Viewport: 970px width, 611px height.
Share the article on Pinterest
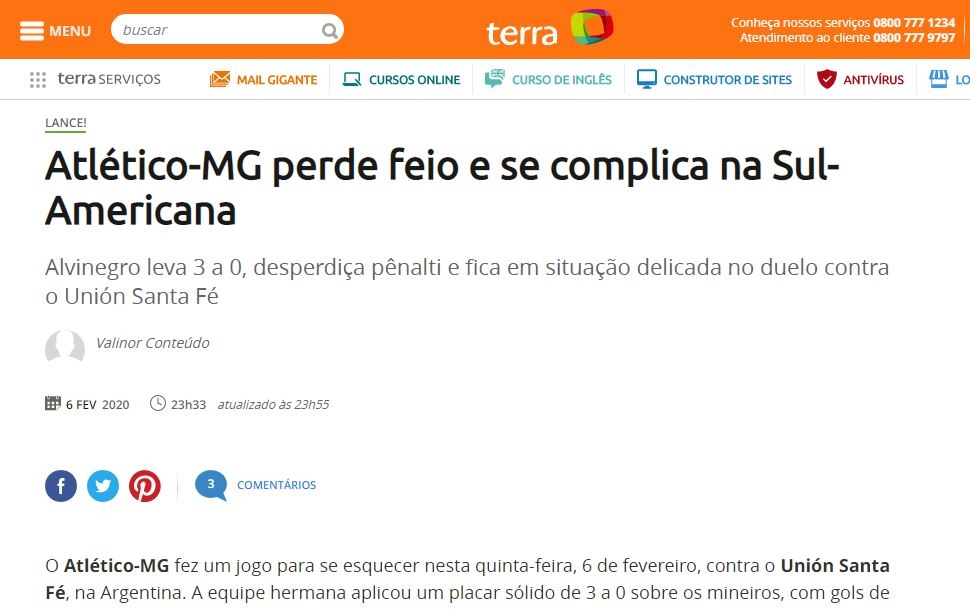pos(145,486)
